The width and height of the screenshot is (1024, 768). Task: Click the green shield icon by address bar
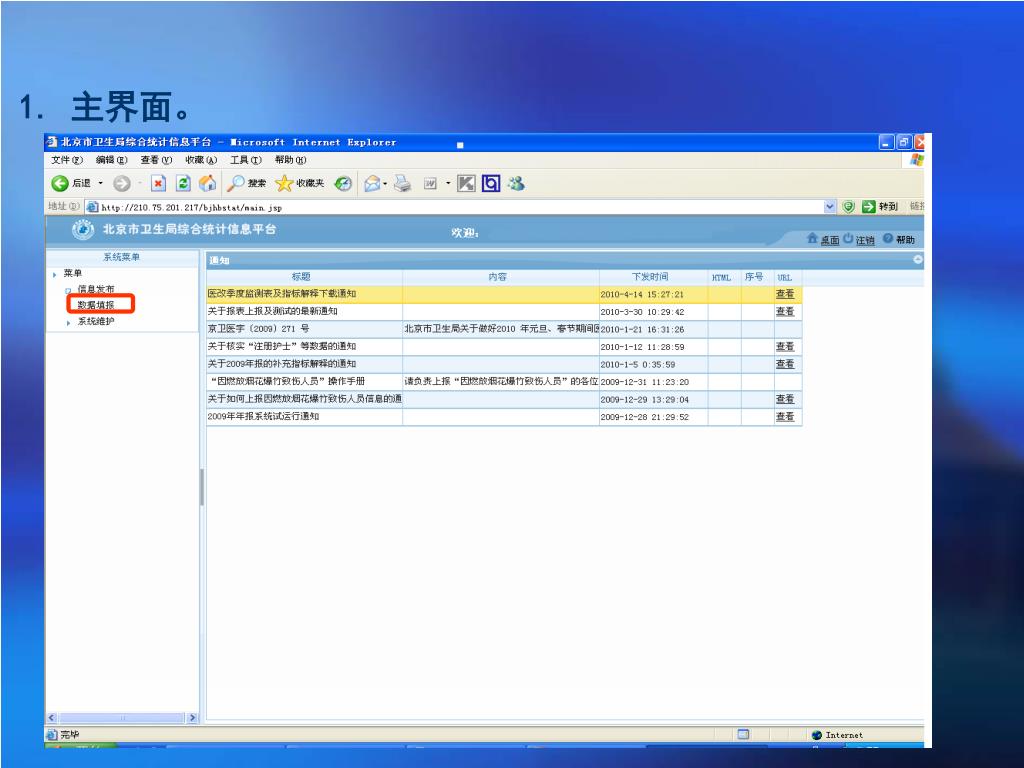tap(848, 207)
